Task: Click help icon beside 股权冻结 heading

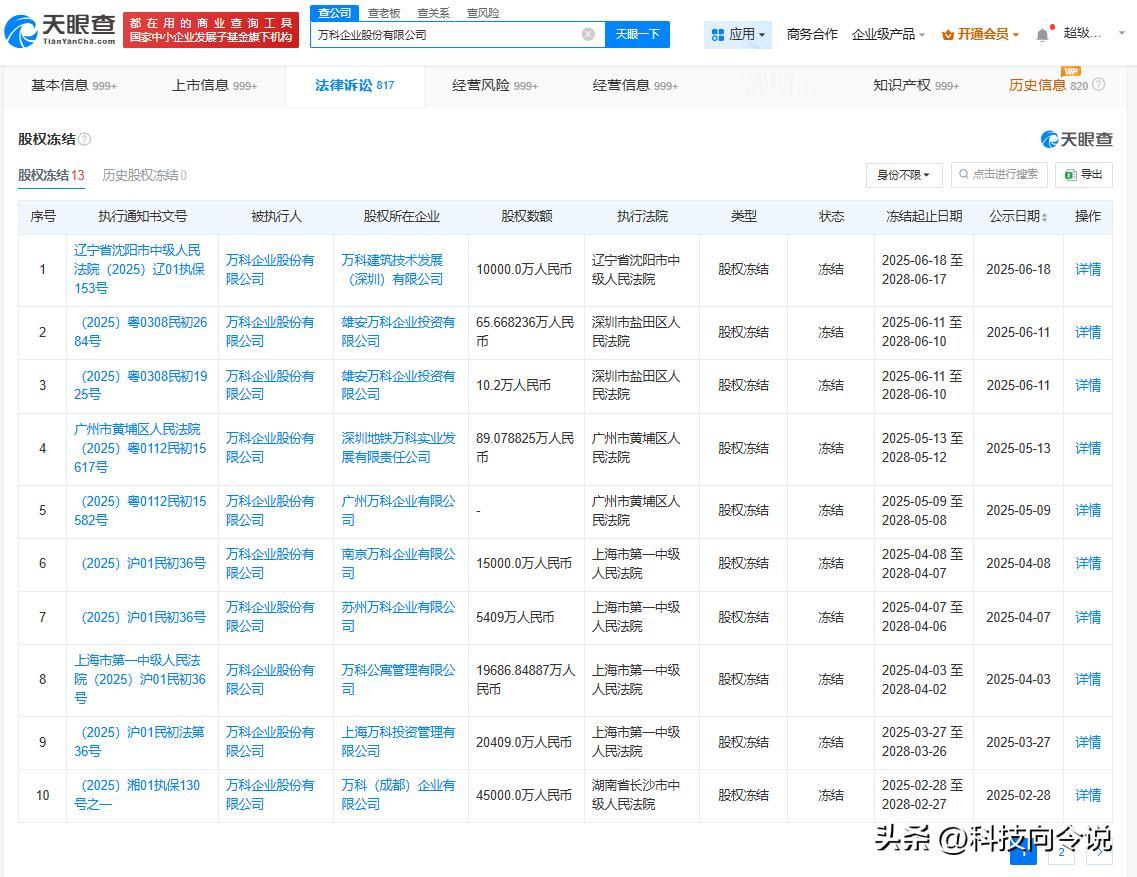Action: point(85,139)
